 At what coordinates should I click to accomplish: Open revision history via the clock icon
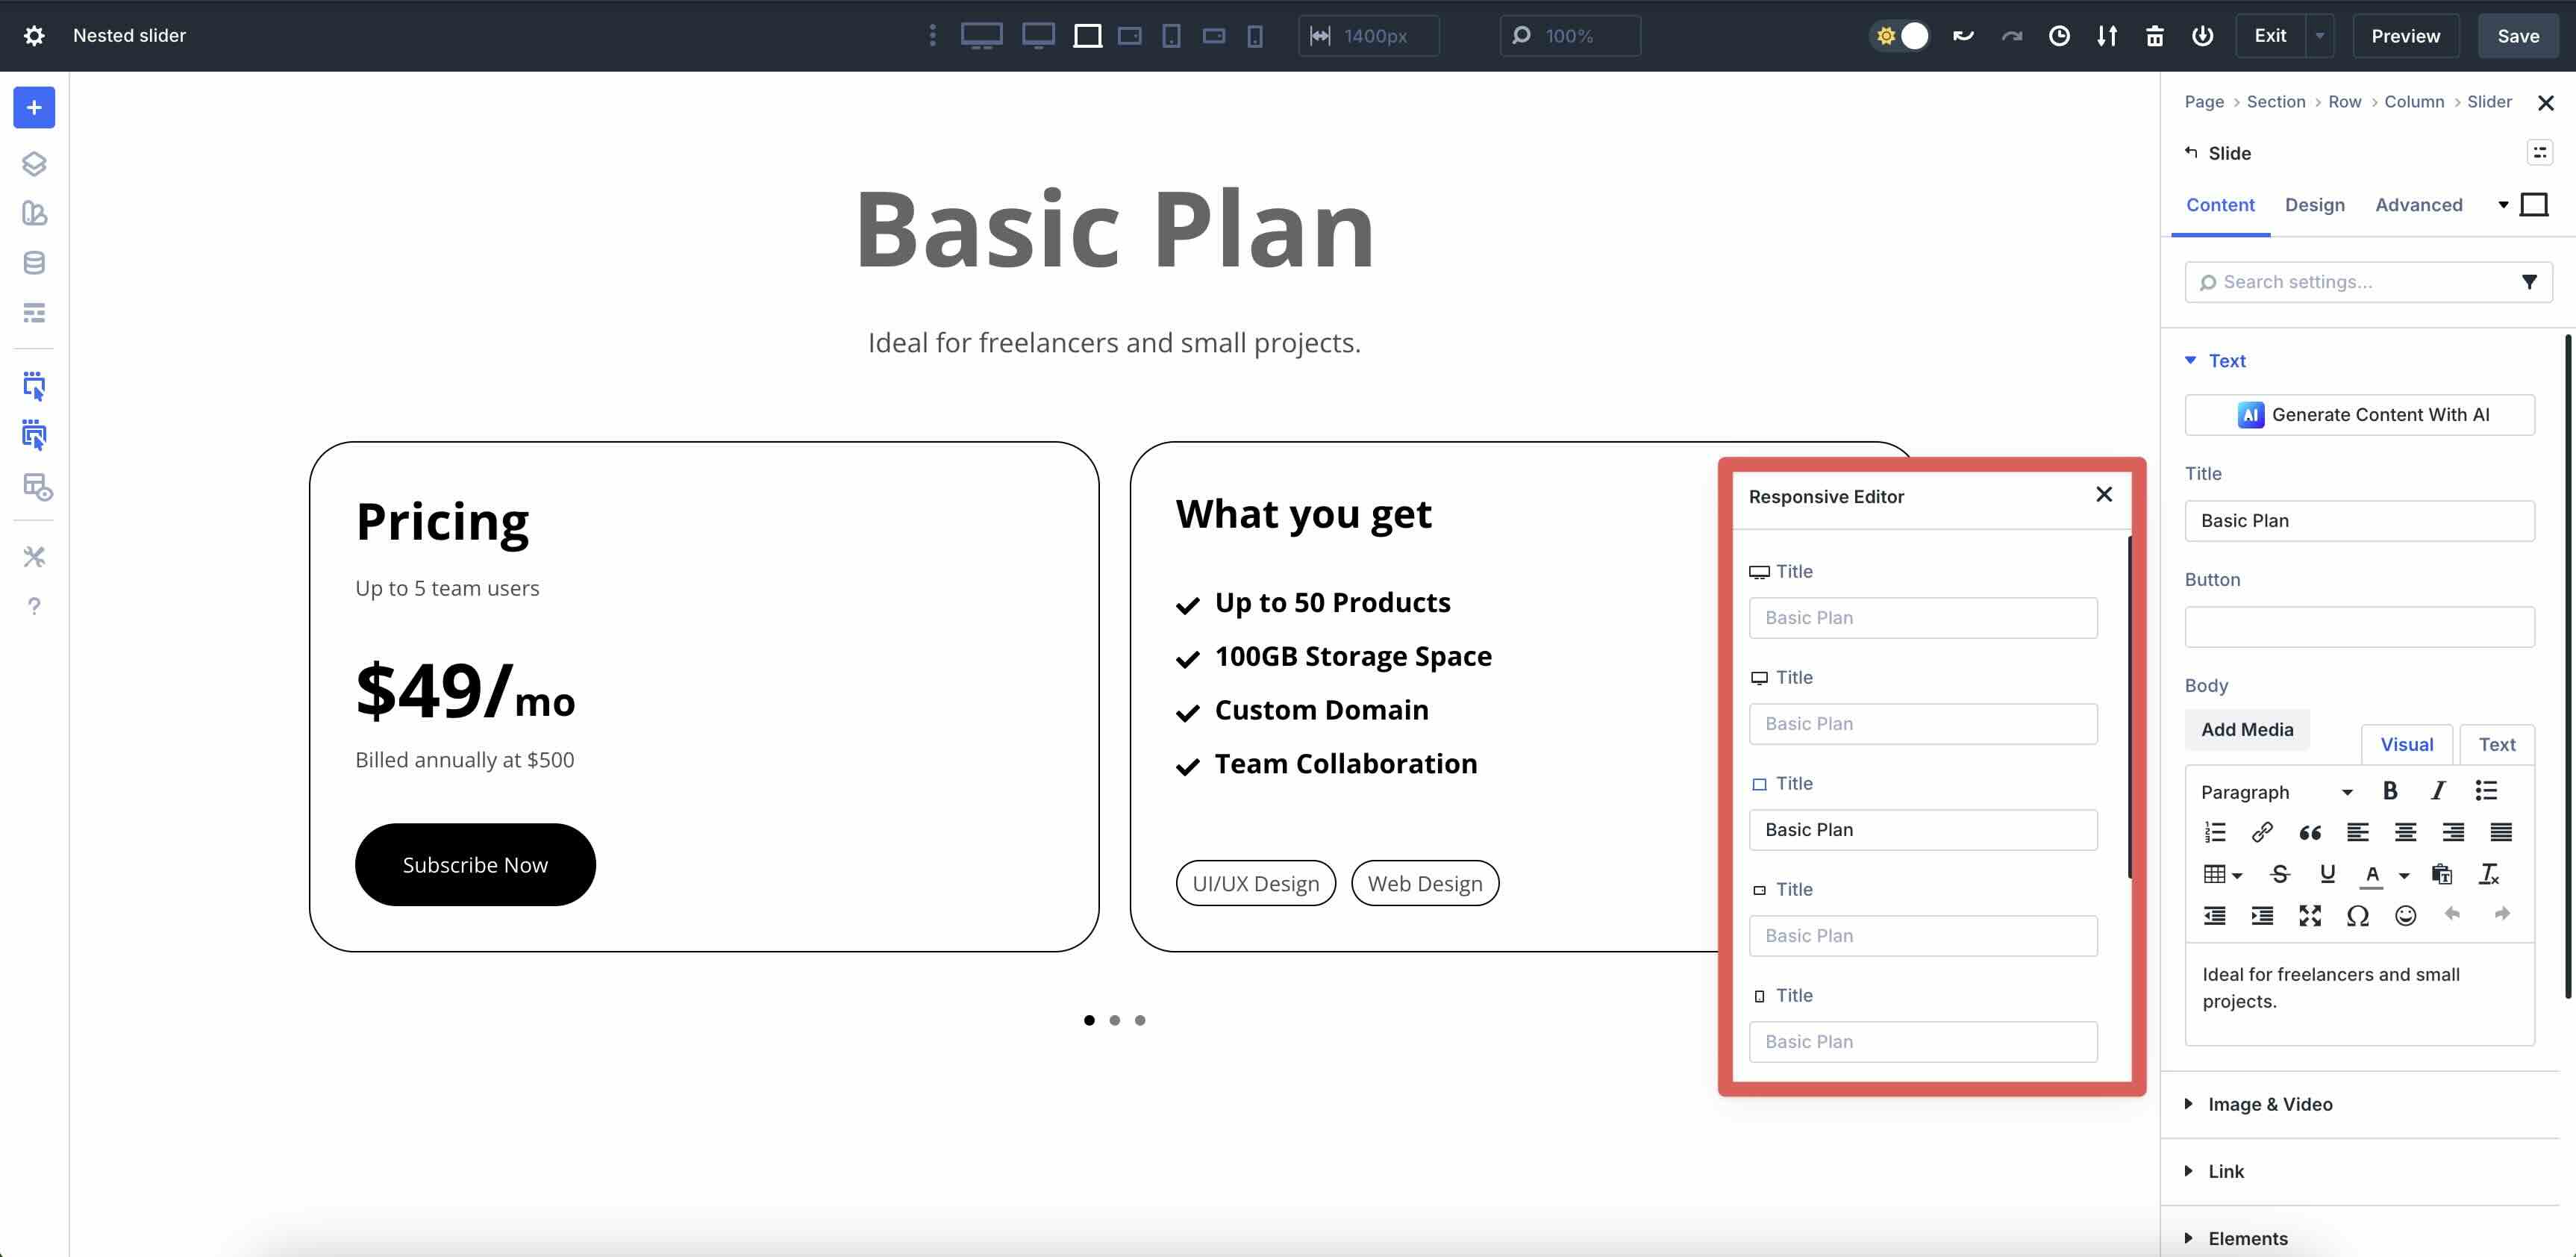2059,35
